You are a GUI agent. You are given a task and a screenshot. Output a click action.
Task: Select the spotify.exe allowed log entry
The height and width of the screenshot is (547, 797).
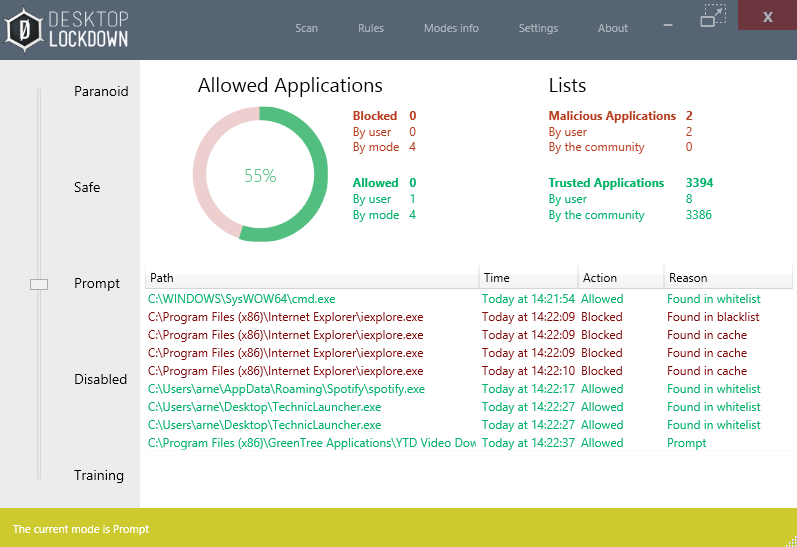click(286, 389)
